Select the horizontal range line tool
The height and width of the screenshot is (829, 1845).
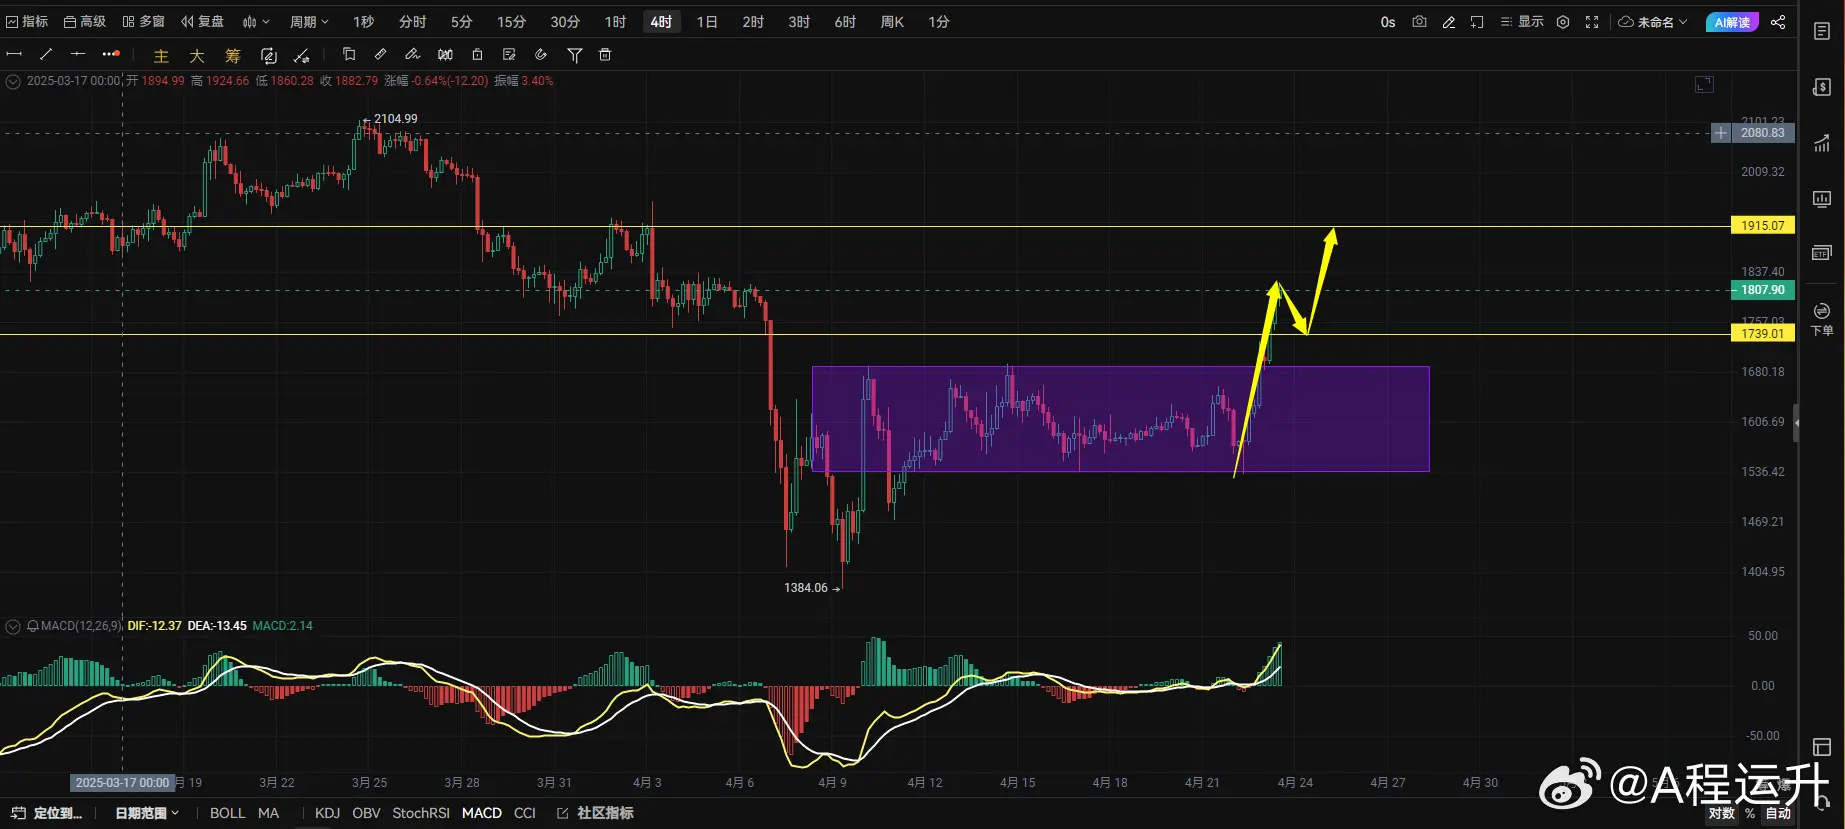[x=14, y=54]
